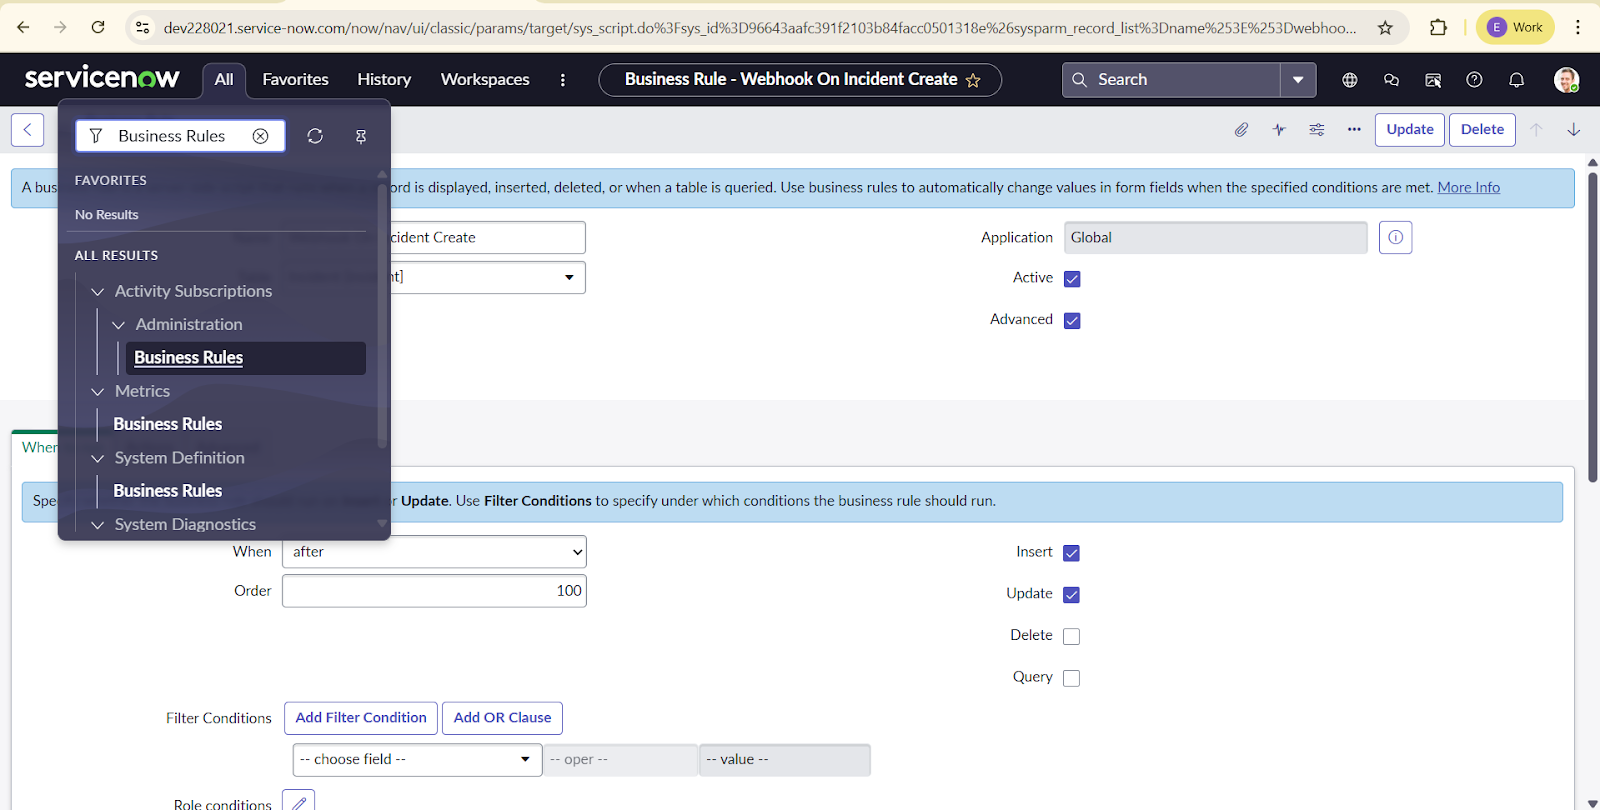This screenshot has width=1600, height=810.
Task: Manage attachments with the paperclip icon
Action: coord(1241,130)
